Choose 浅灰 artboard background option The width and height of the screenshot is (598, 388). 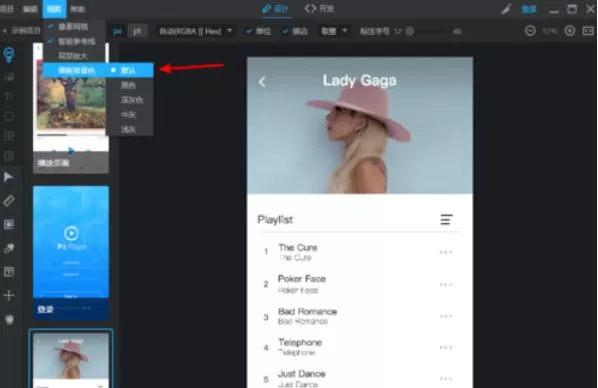point(130,129)
